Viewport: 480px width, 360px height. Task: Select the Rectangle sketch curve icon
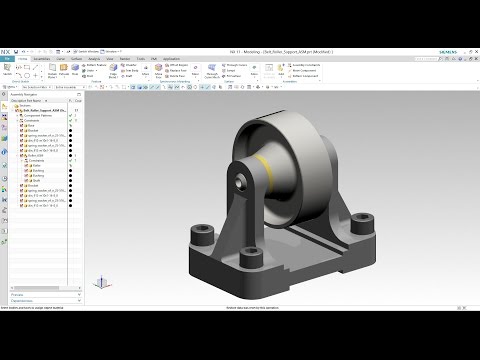tap(27, 68)
